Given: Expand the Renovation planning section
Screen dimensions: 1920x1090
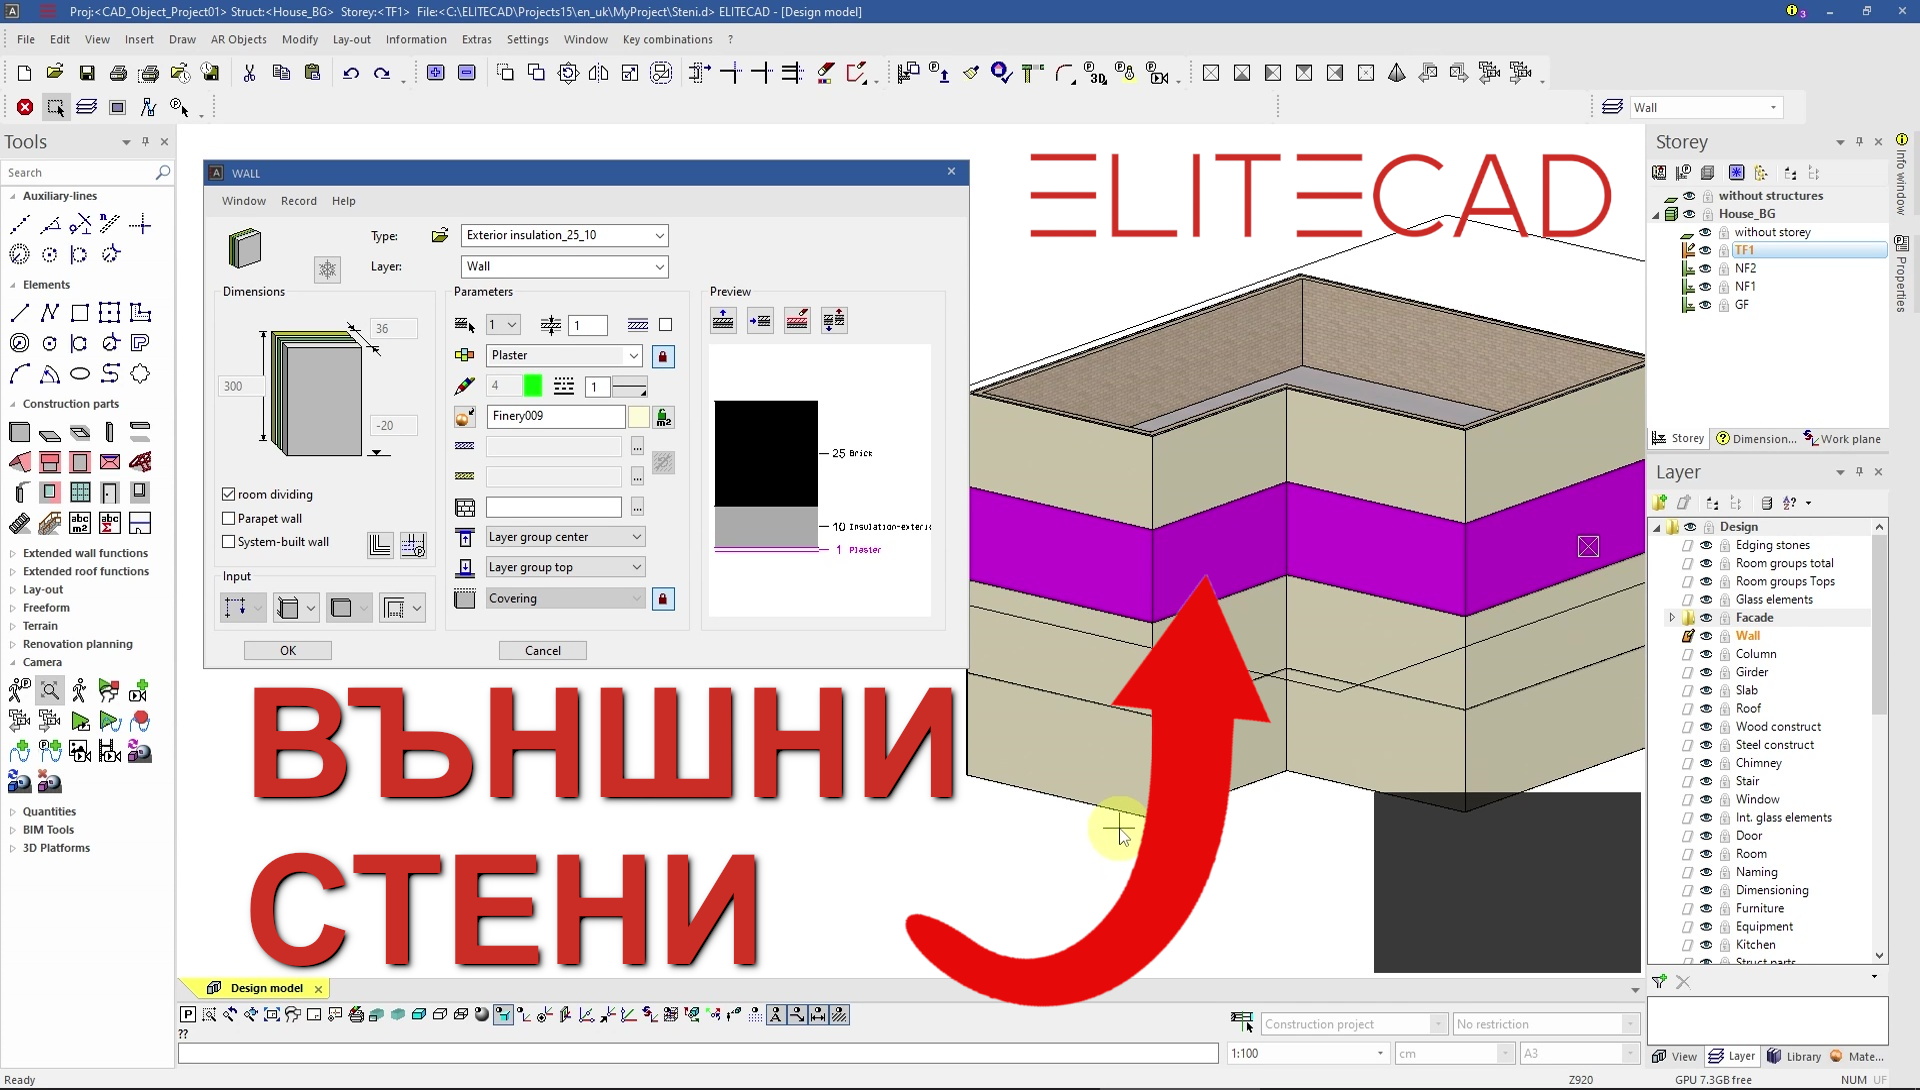Looking at the screenshot, I should click(x=13, y=644).
